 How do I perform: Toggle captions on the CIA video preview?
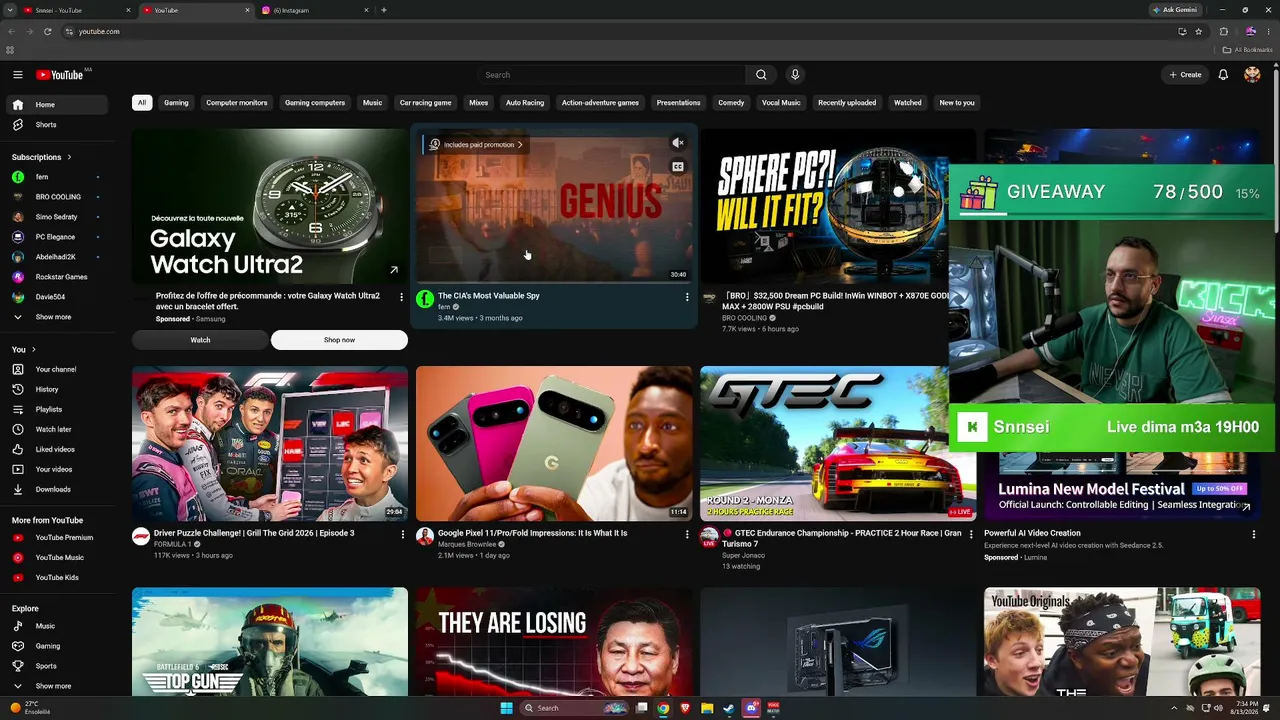tap(677, 167)
